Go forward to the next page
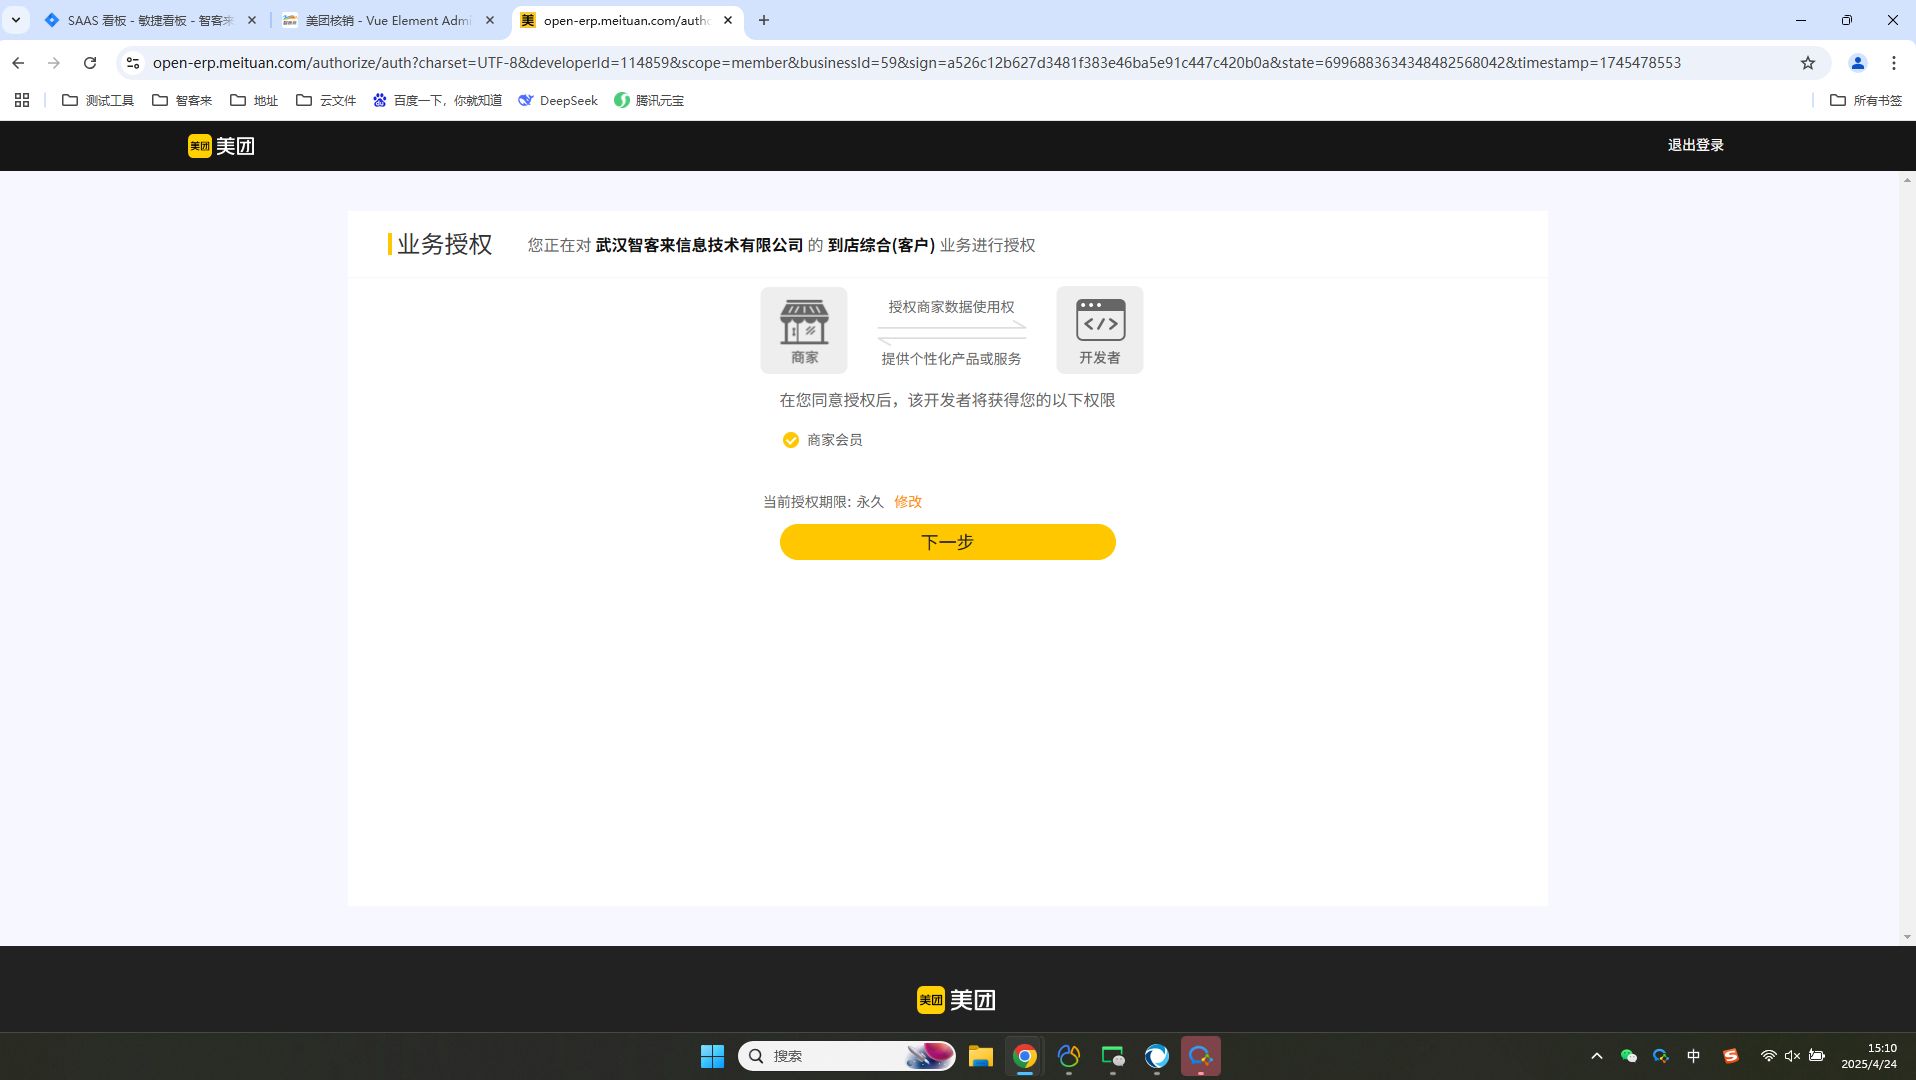 tap(54, 63)
